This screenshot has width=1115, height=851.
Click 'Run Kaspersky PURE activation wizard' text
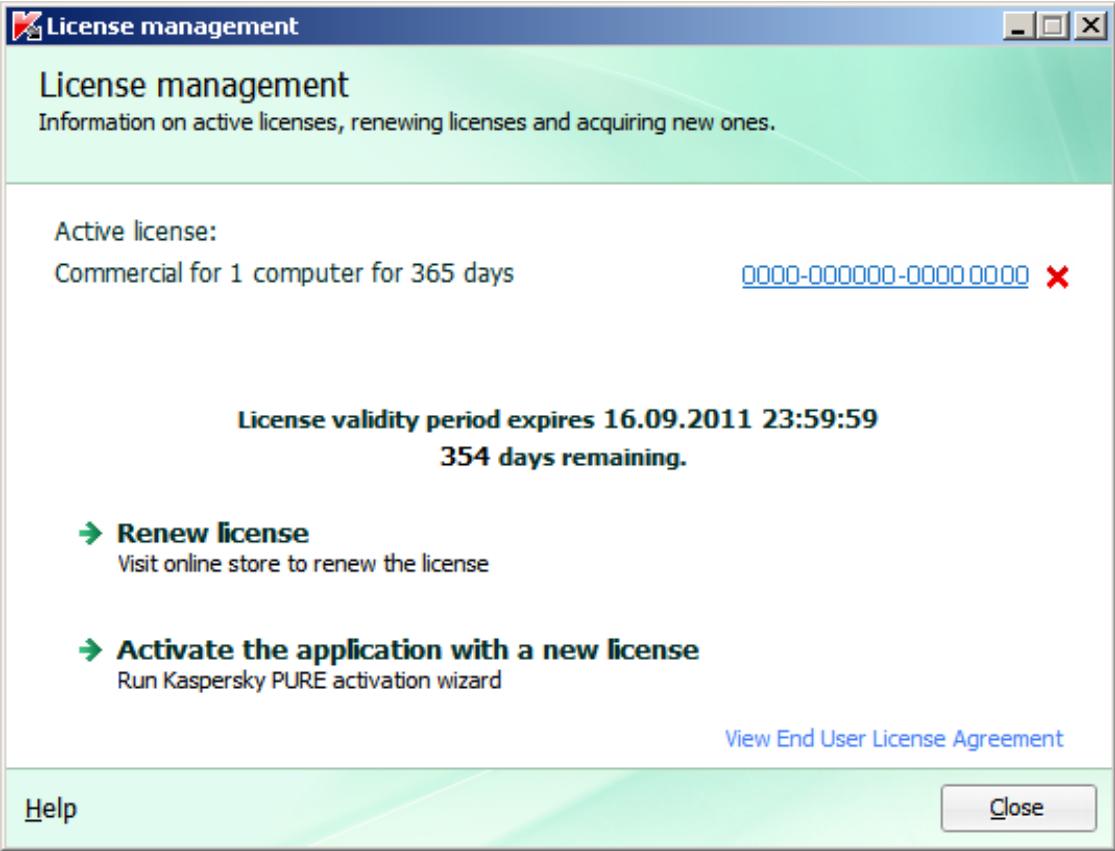pyautogui.click(x=309, y=680)
